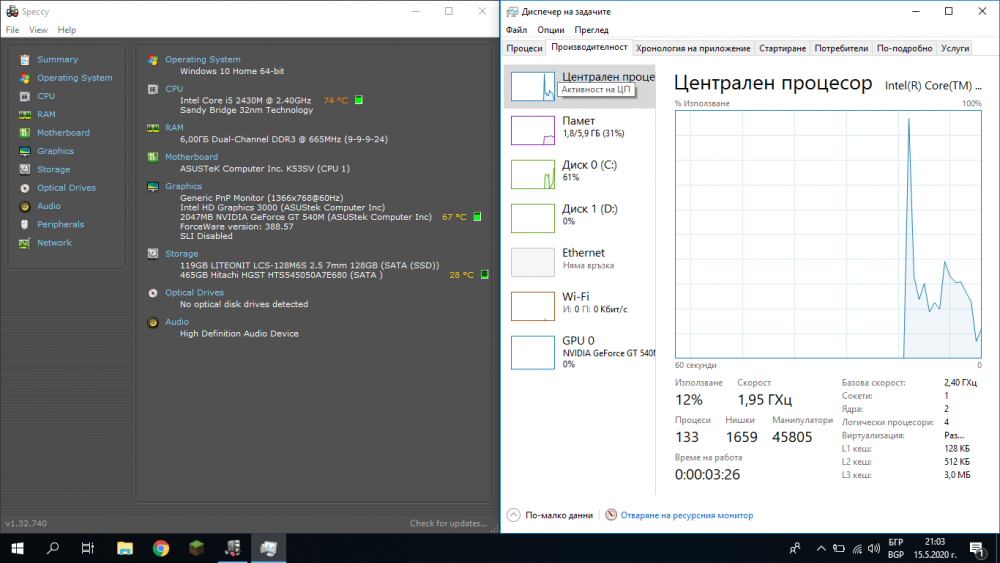This screenshot has height=563, width=1000.
Task: Switch to Speccy taskbar icon
Action: coord(233,548)
